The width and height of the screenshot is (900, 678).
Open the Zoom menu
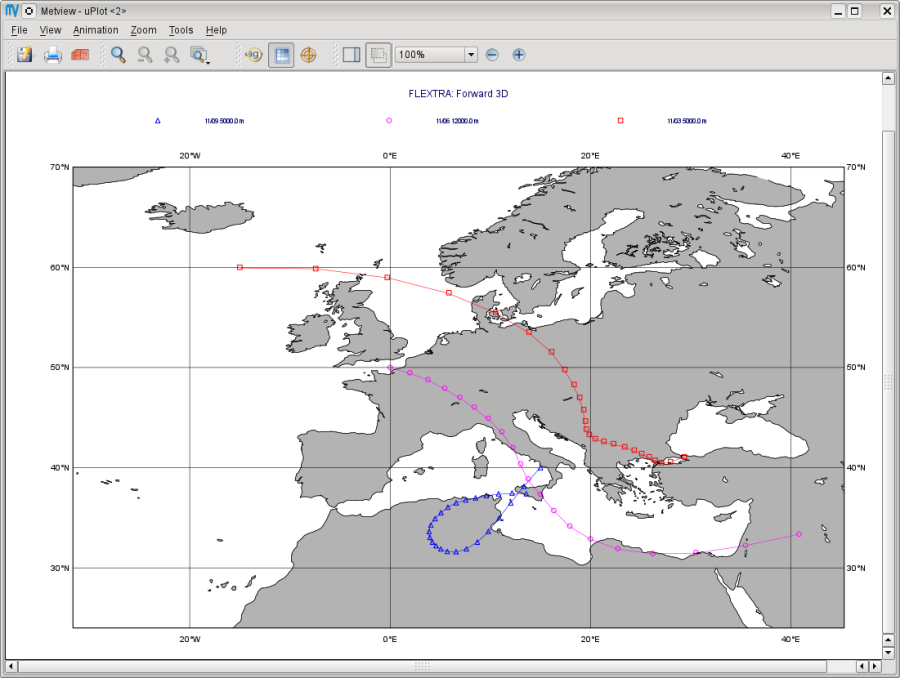(143, 30)
